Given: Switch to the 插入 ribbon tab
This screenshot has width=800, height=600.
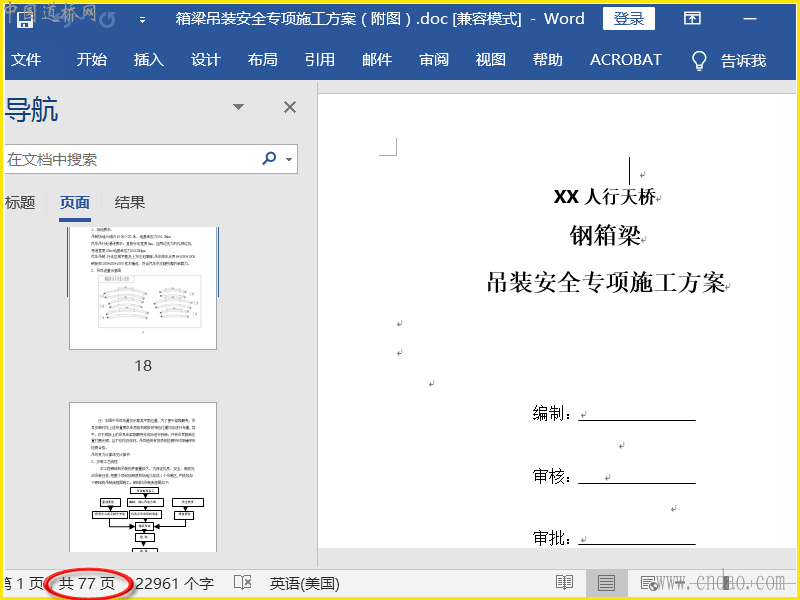Looking at the screenshot, I should pyautogui.click(x=148, y=60).
